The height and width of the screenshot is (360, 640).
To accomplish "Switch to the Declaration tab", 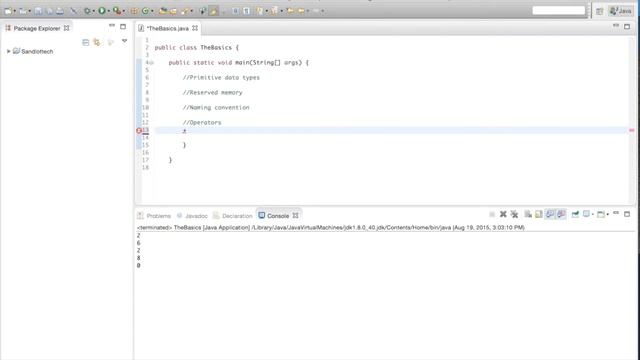I will 233,216.
